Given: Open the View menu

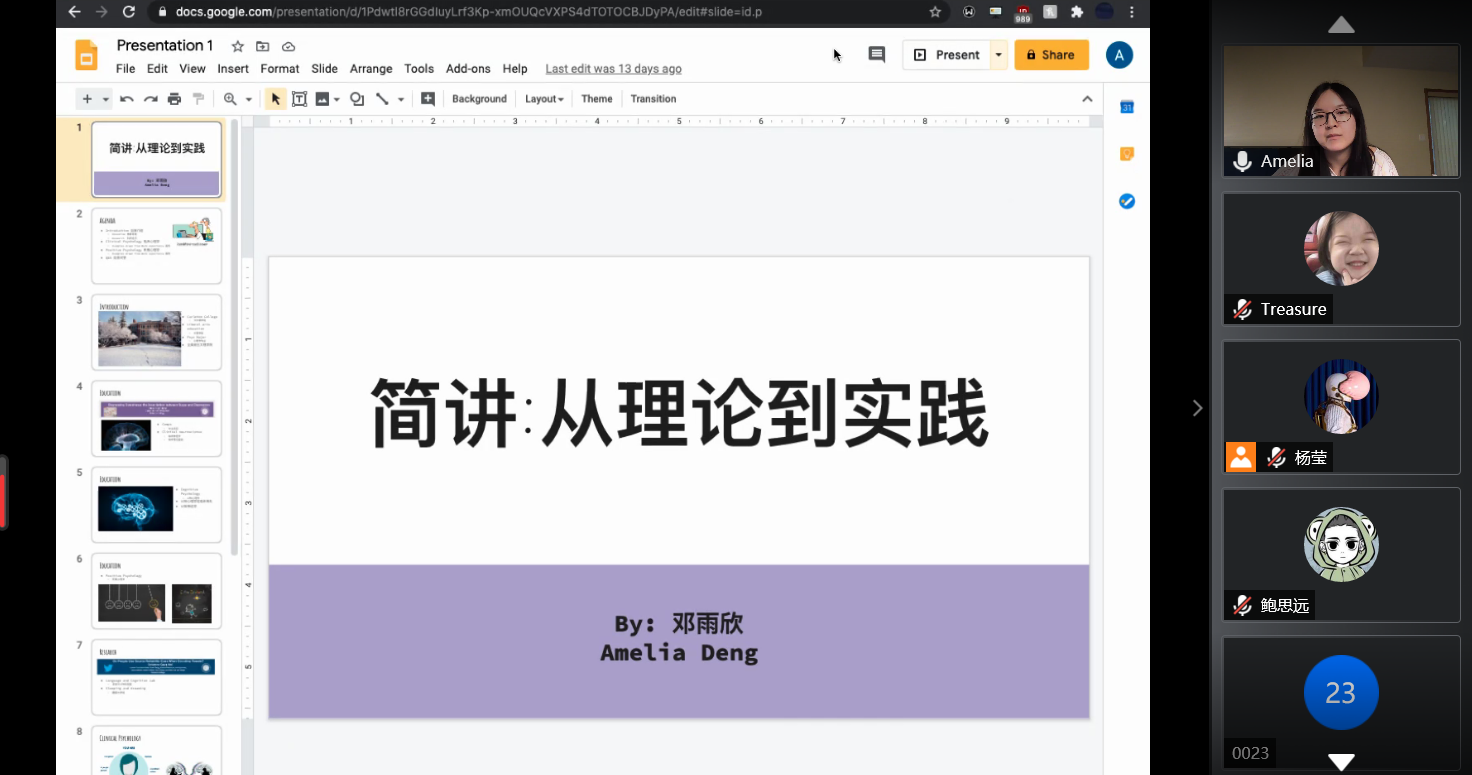Looking at the screenshot, I should pos(192,69).
